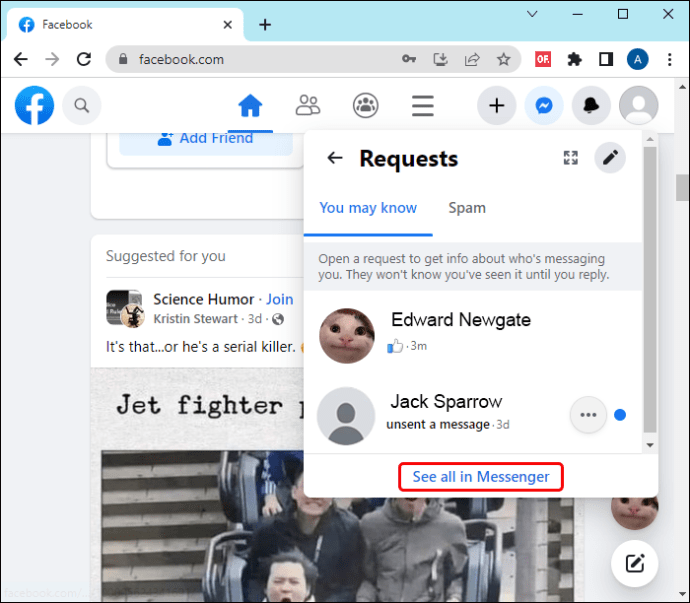Viewport: 690px width, 603px height.
Task: Open the Extensions puzzle icon
Action: (574, 59)
